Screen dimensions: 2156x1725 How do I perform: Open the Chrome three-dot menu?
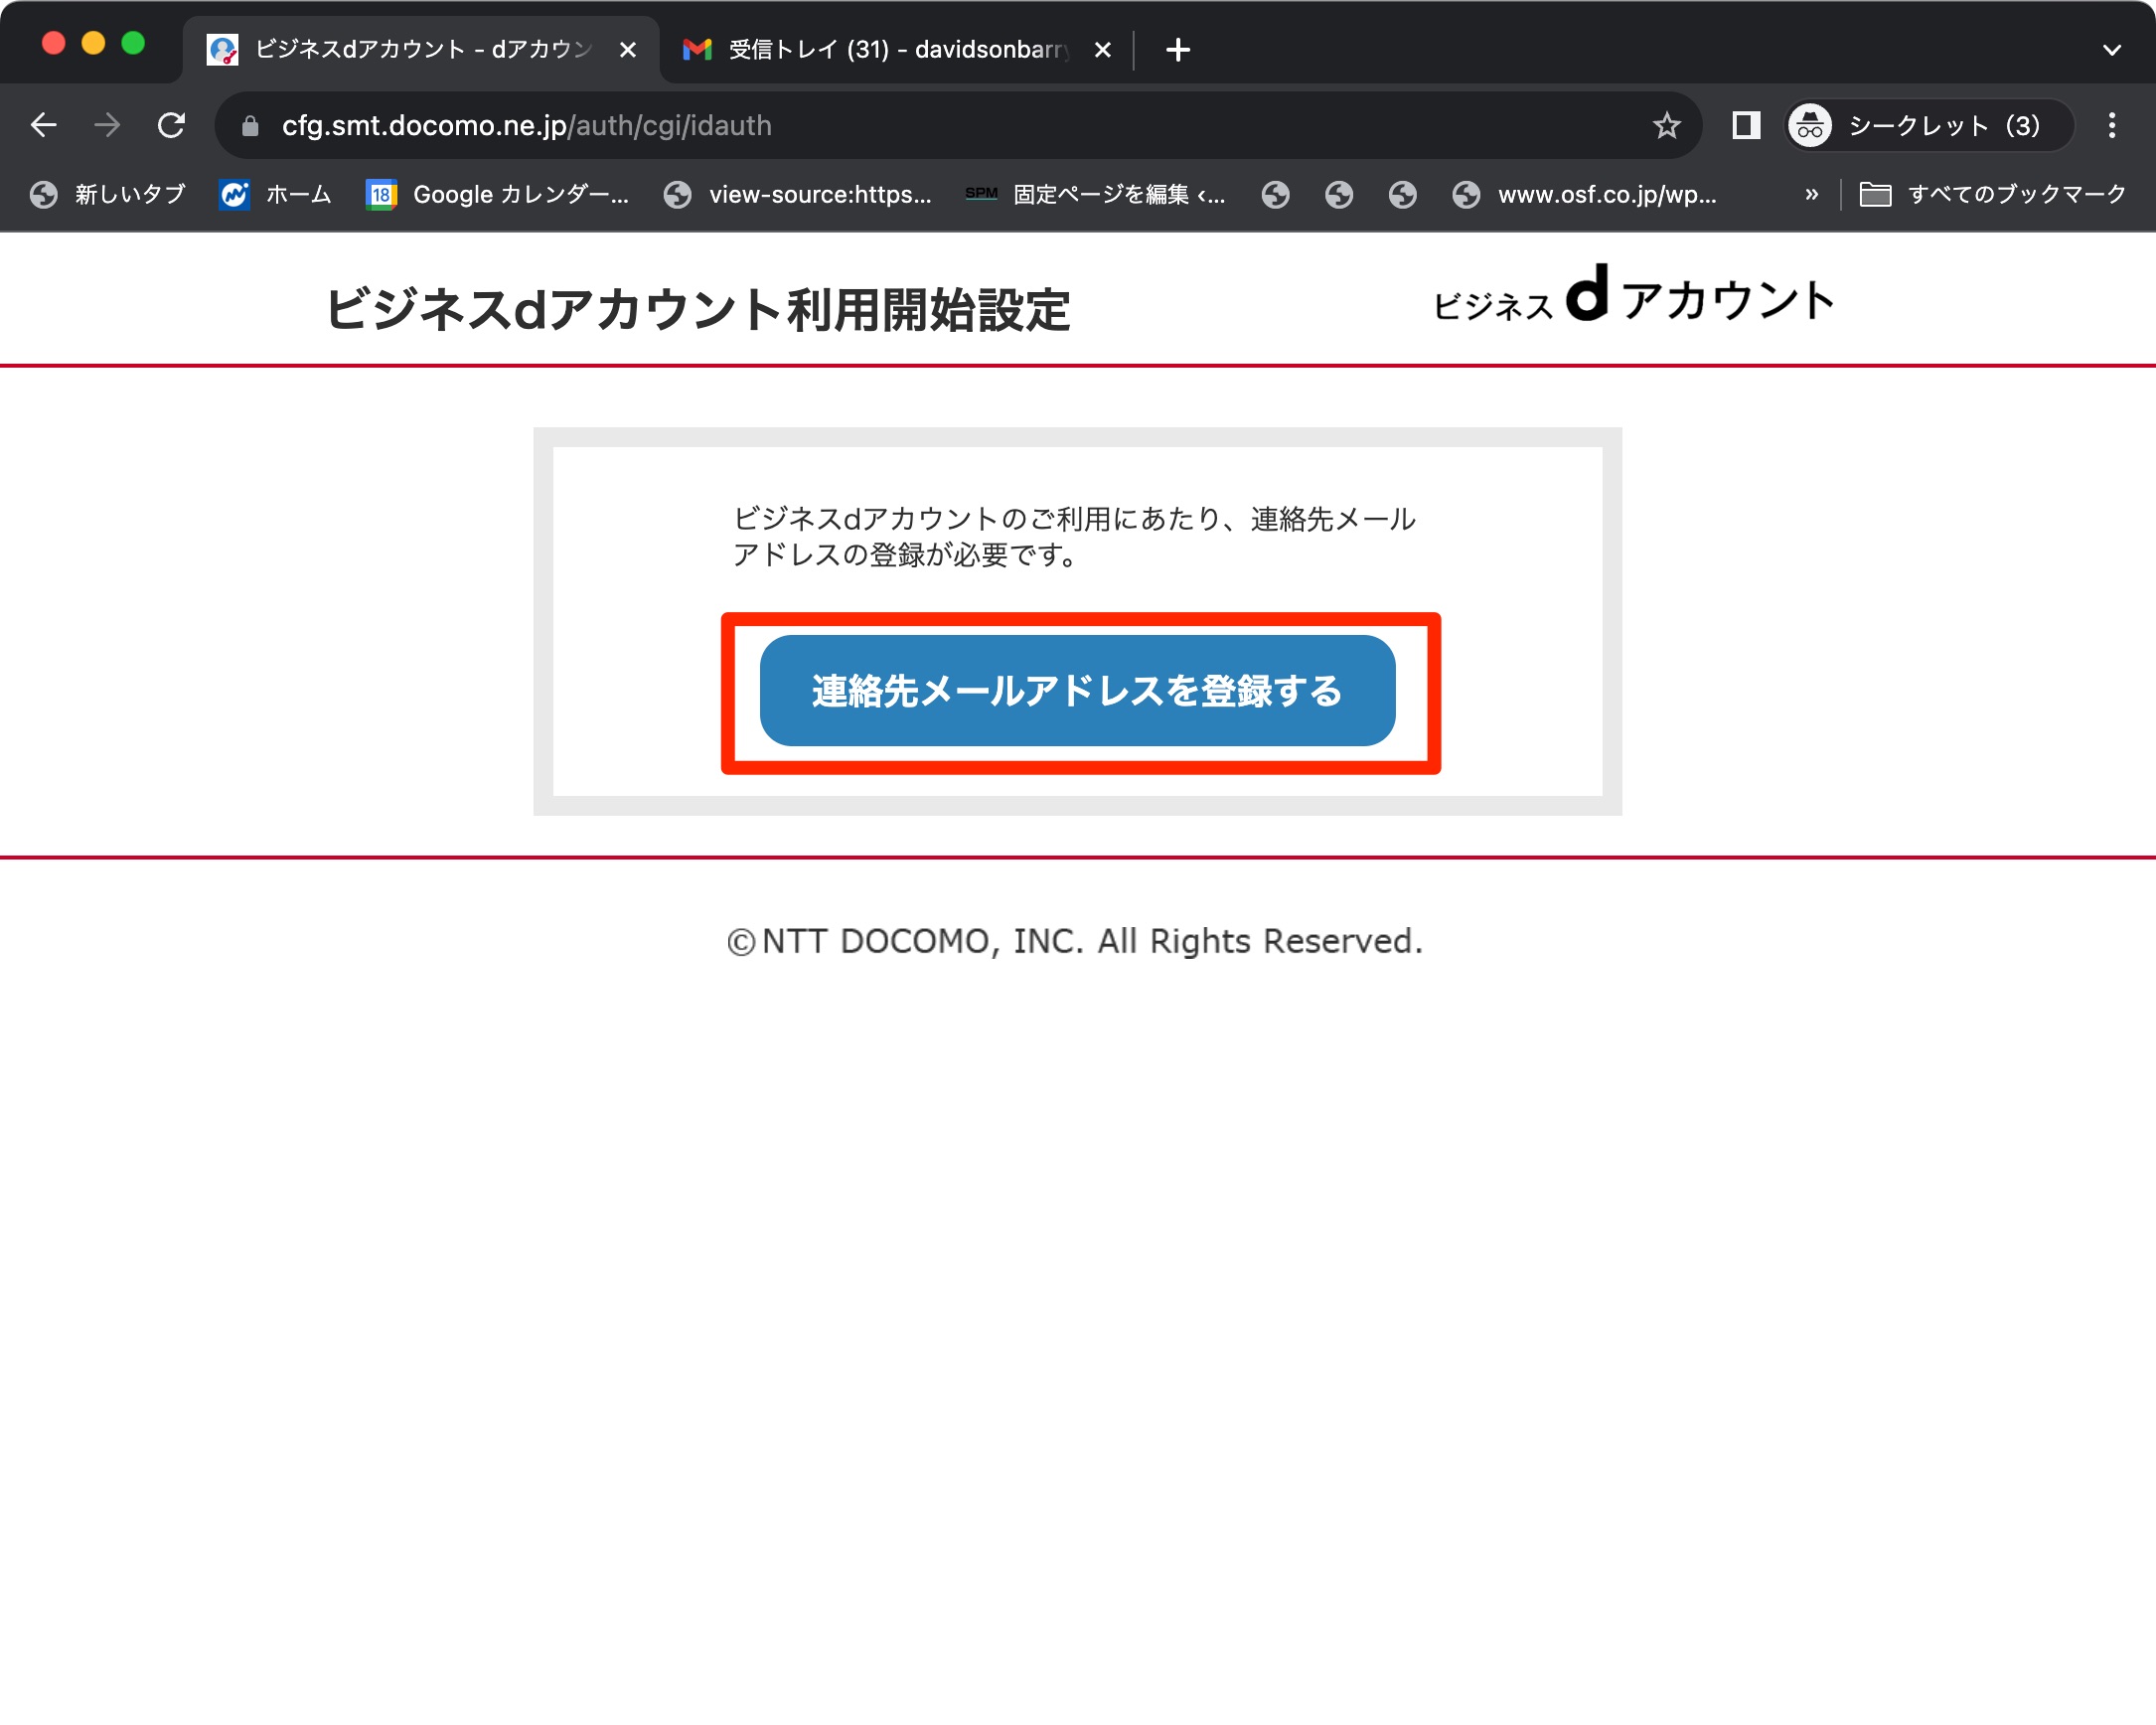[x=2111, y=125]
